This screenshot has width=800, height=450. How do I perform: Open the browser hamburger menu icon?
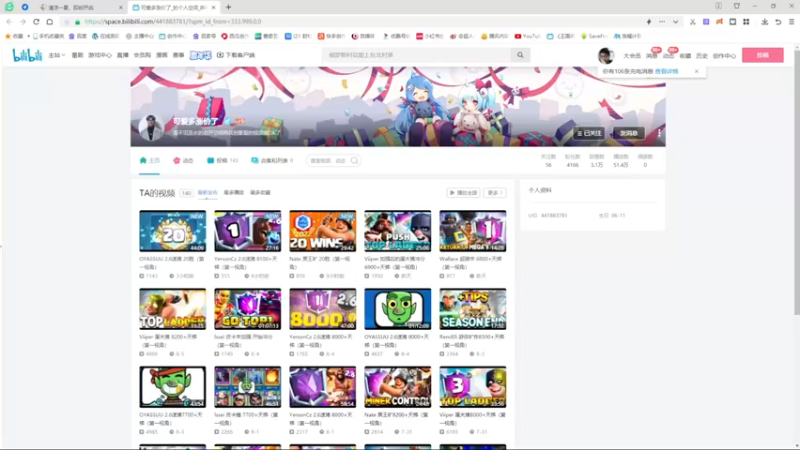point(791,22)
